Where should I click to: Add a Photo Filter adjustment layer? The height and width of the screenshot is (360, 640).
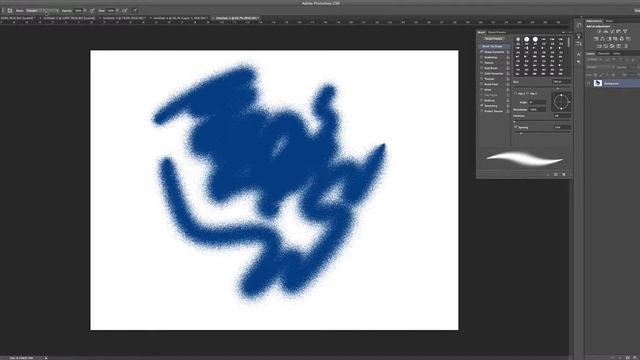coord(615,39)
